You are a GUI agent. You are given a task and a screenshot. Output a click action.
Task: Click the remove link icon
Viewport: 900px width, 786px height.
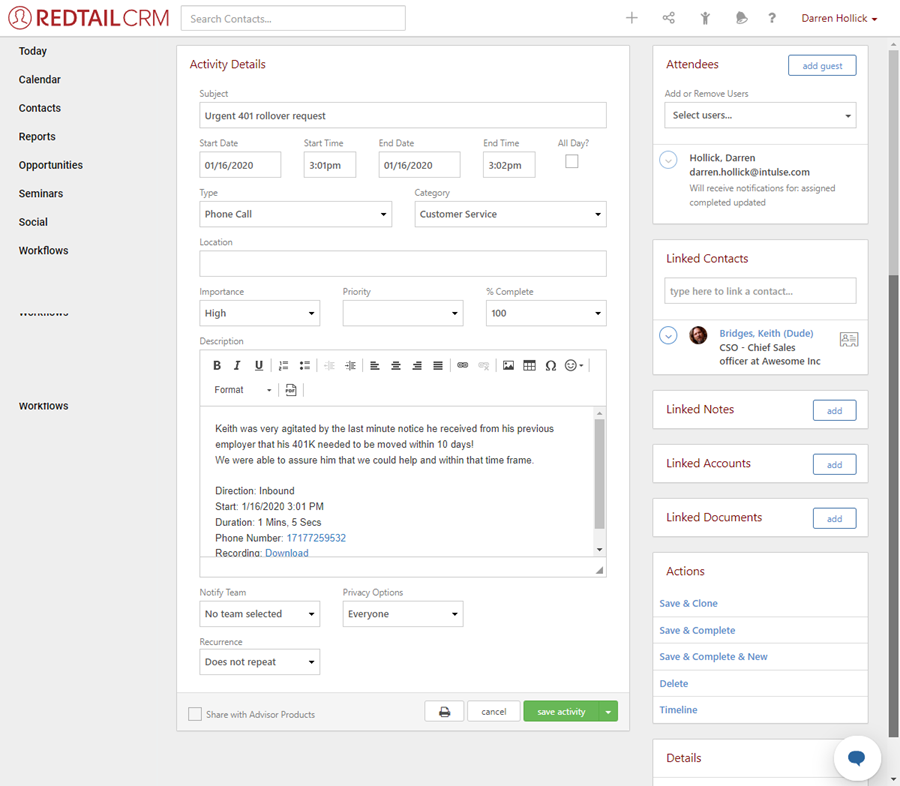click(484, 366)
